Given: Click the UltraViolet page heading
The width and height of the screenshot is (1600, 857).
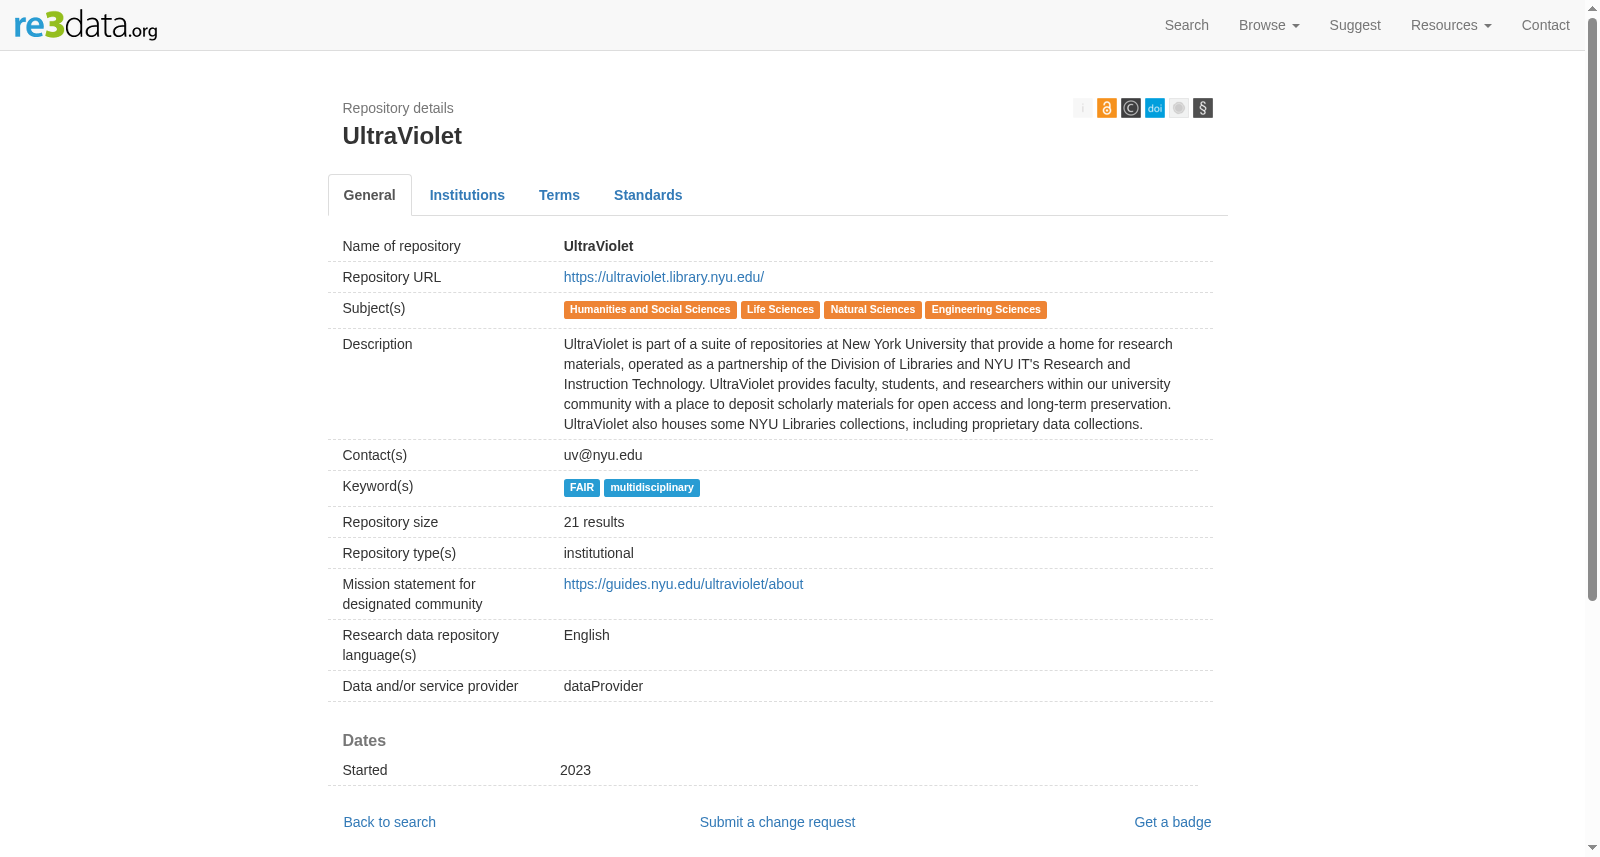Looking at the screenshot, I should [402, 136].
